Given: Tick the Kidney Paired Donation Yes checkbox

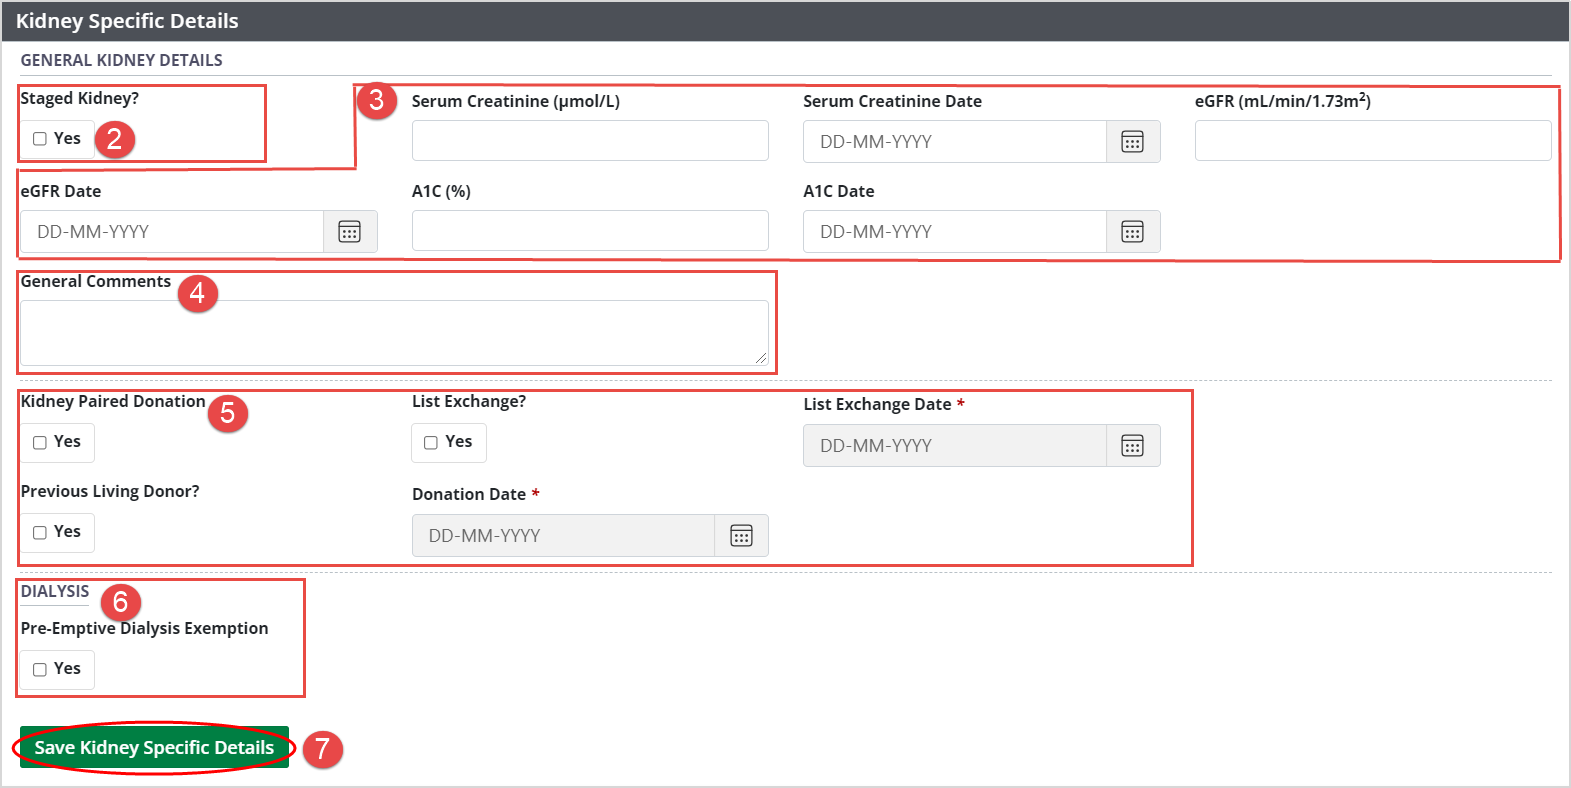Looking at the screenshot, I should tap(40, 442).
